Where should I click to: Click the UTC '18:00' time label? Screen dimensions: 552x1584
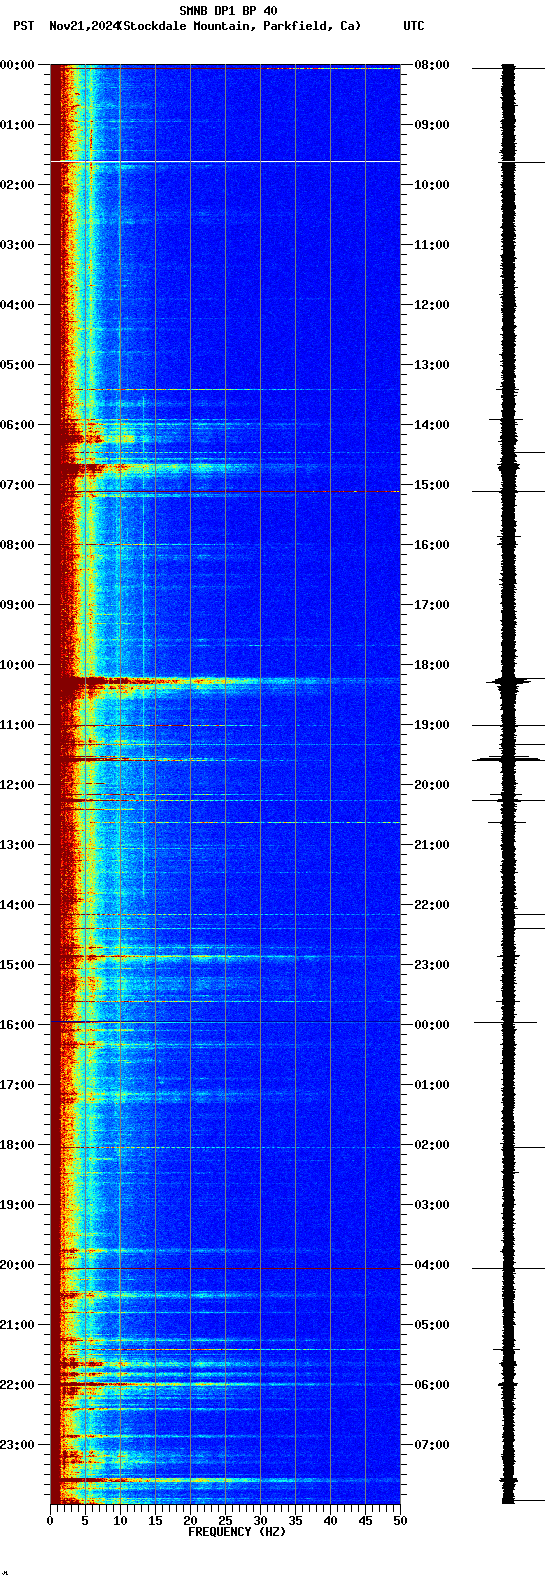[x=432, y=665]
